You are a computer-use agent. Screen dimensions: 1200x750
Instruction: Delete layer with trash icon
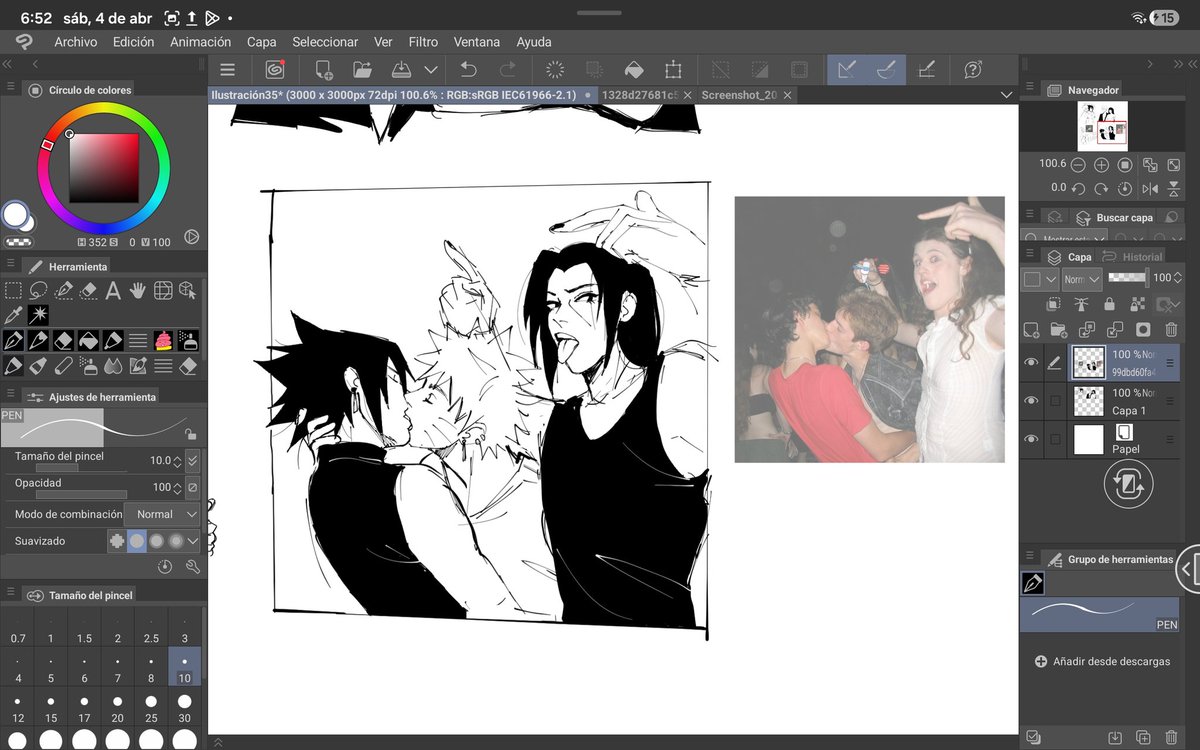[1172, 329]
